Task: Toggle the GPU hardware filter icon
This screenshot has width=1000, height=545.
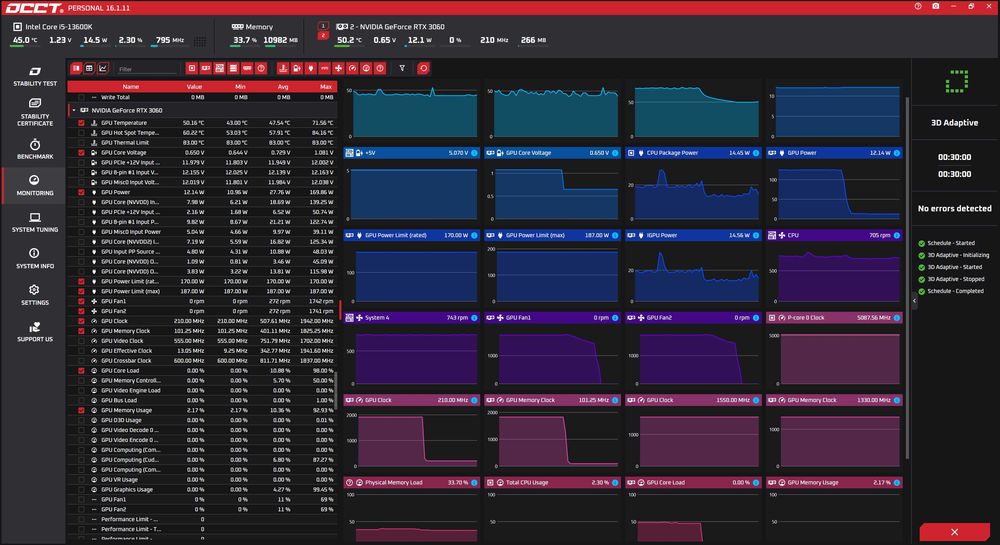Action: click(x=205, y=68)
